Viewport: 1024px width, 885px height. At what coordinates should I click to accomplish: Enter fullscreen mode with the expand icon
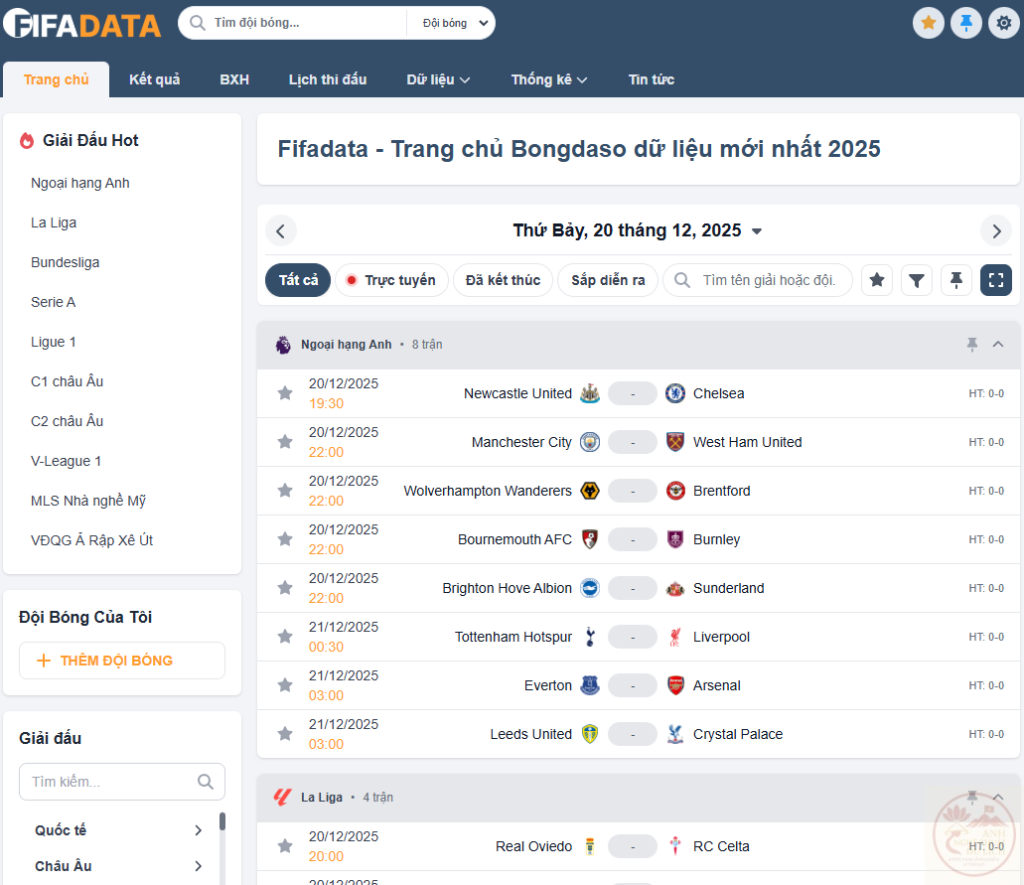pos(996,280)
